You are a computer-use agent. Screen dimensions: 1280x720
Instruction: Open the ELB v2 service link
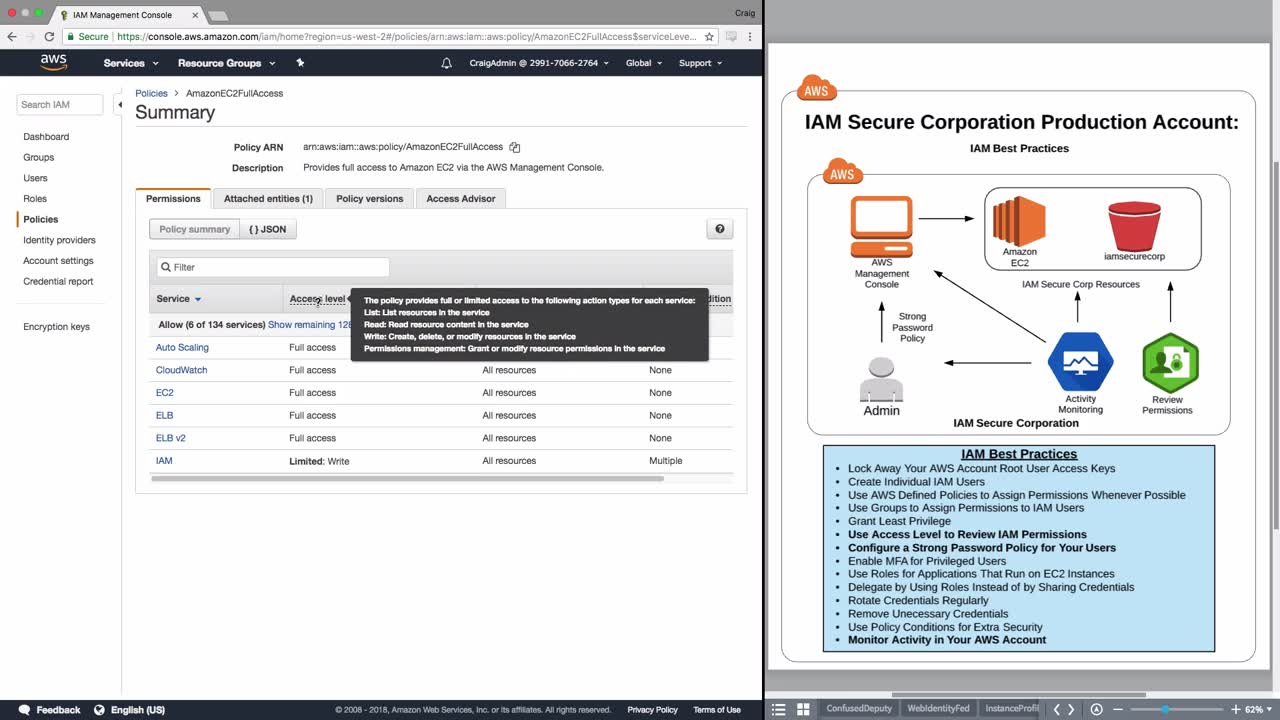171,438
